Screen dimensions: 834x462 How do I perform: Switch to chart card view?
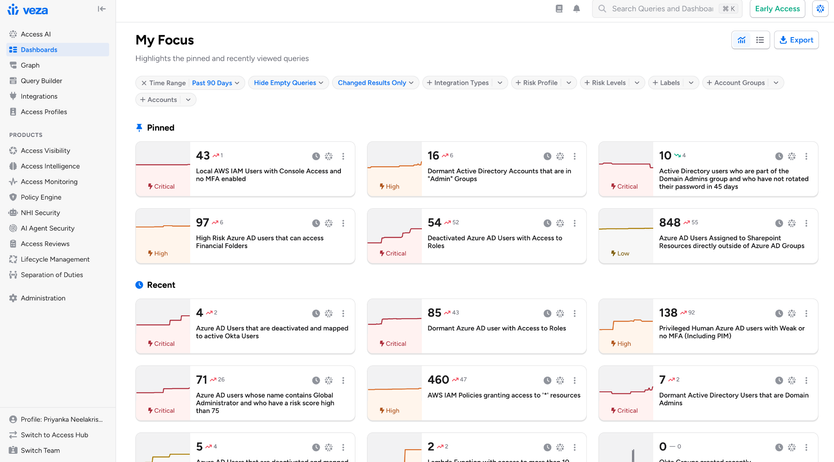coord(741,40)
